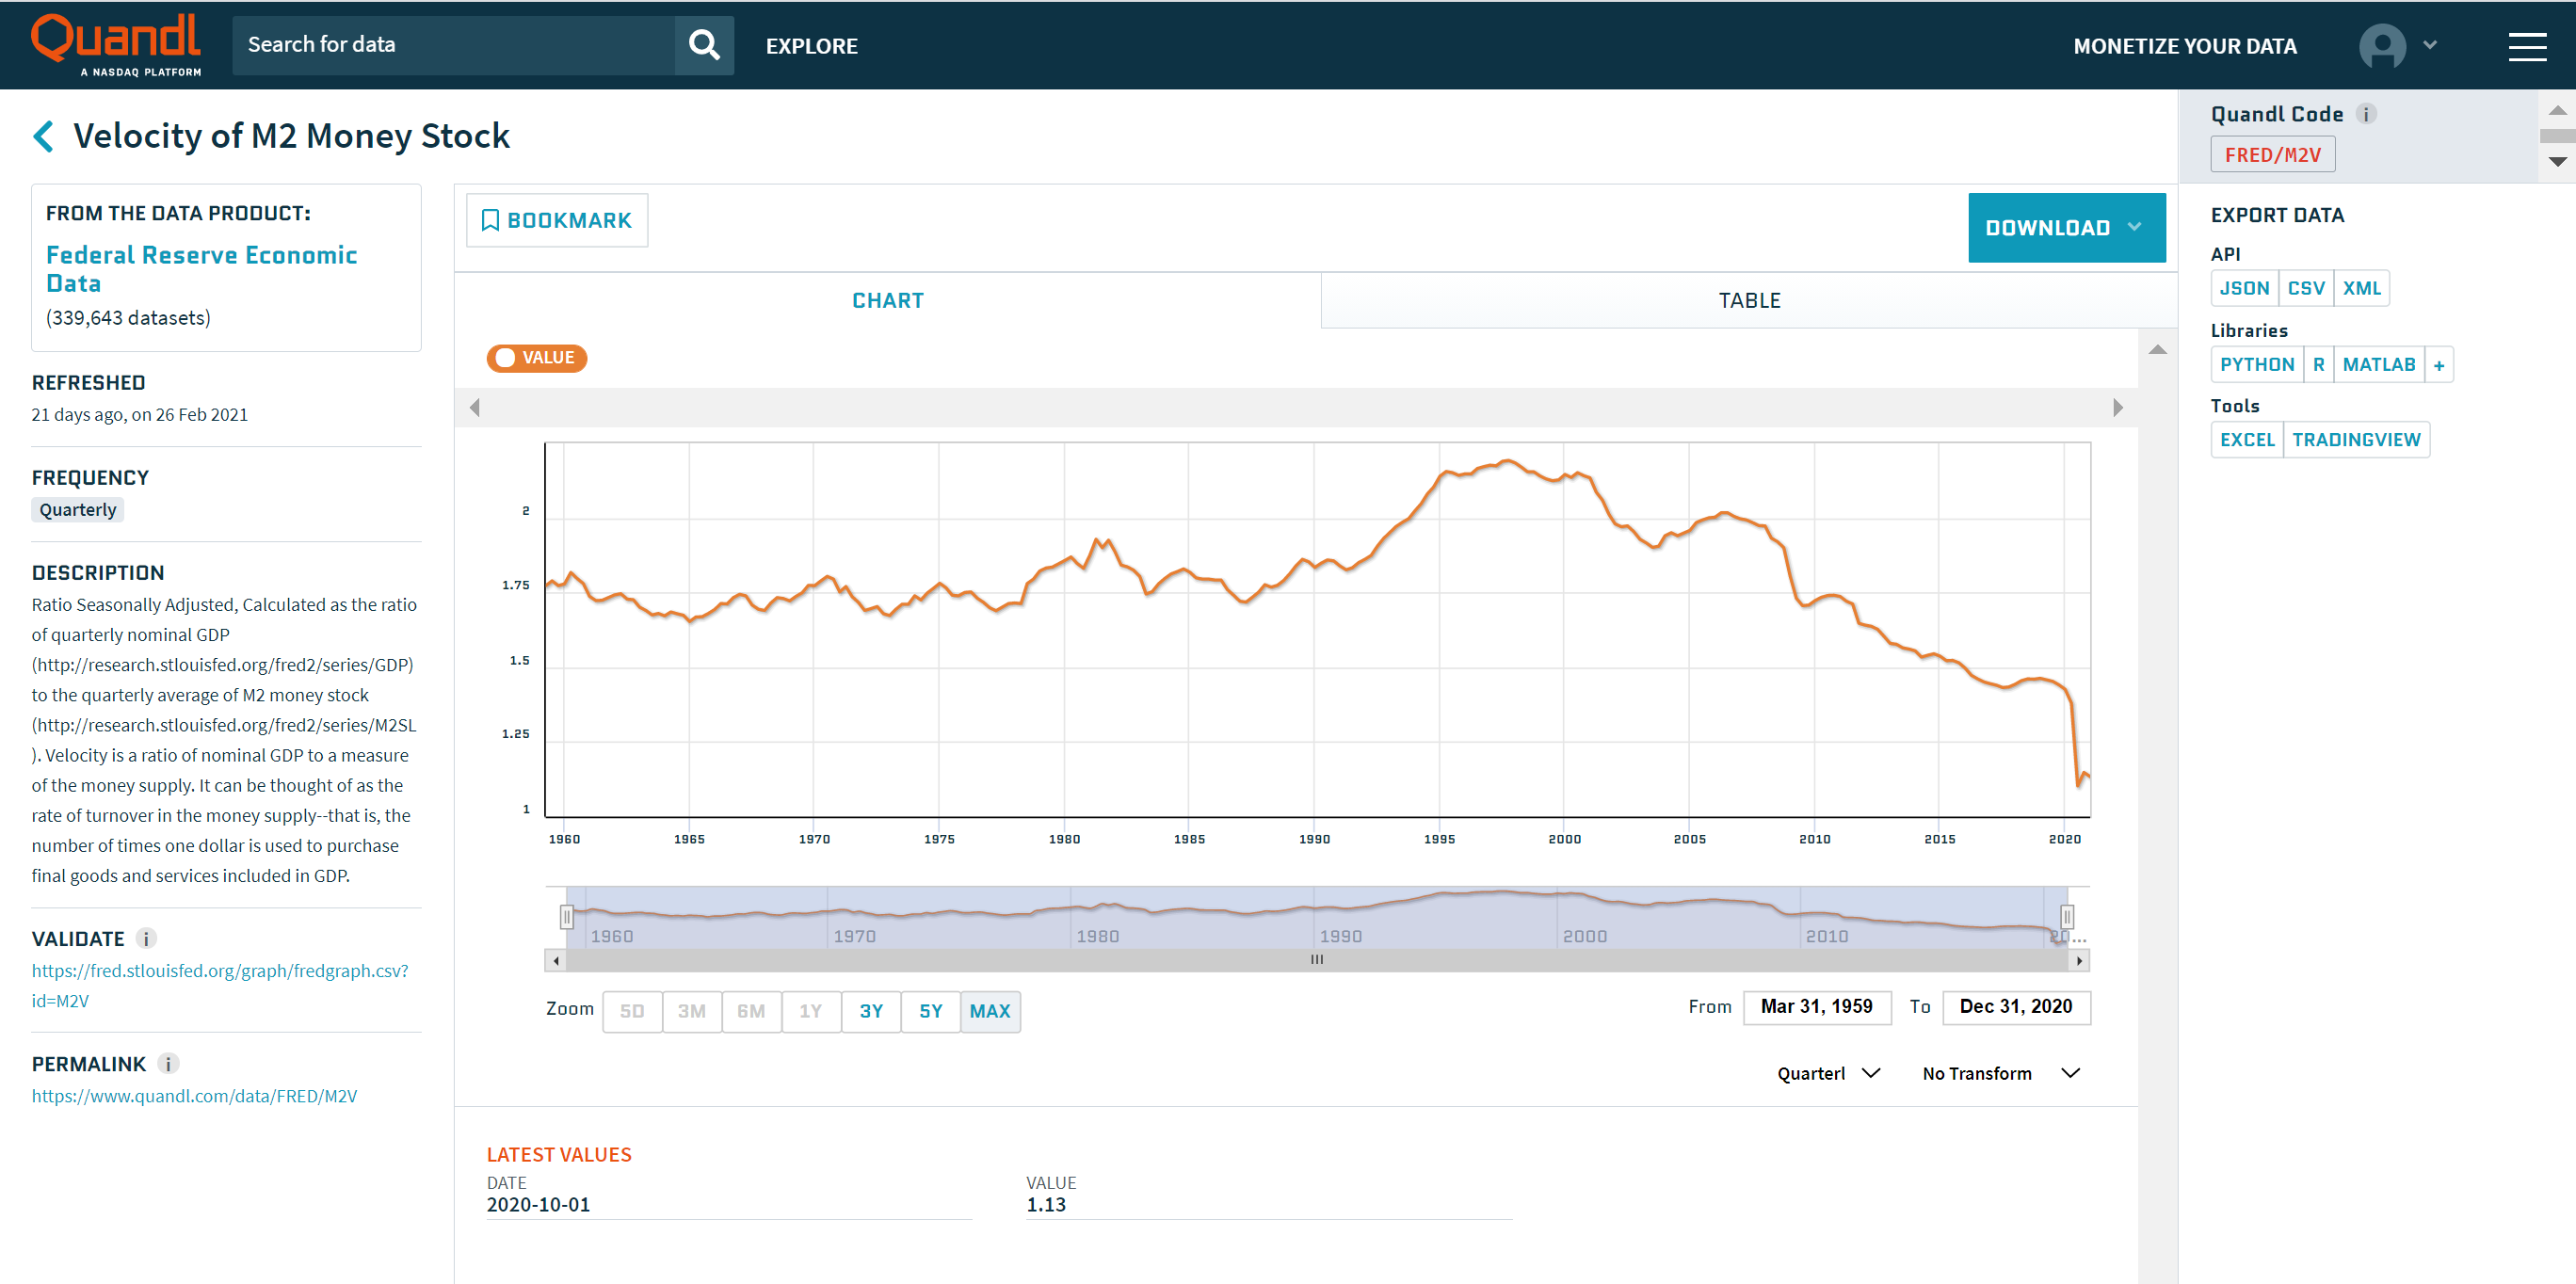Click the BOOKMARK button
Image resolution: width=2576 pixels, height=1284 pixels.
(x=557, y=220)
